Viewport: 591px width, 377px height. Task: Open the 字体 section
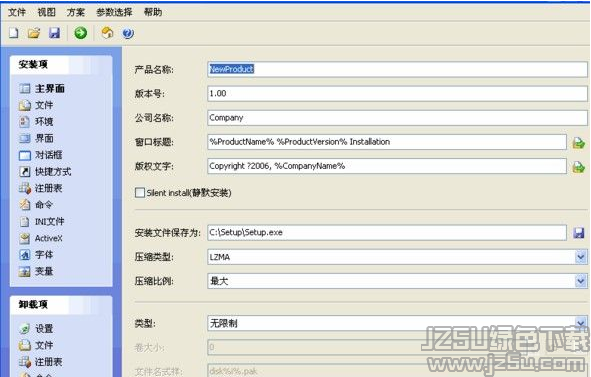(x=36, y=255)
